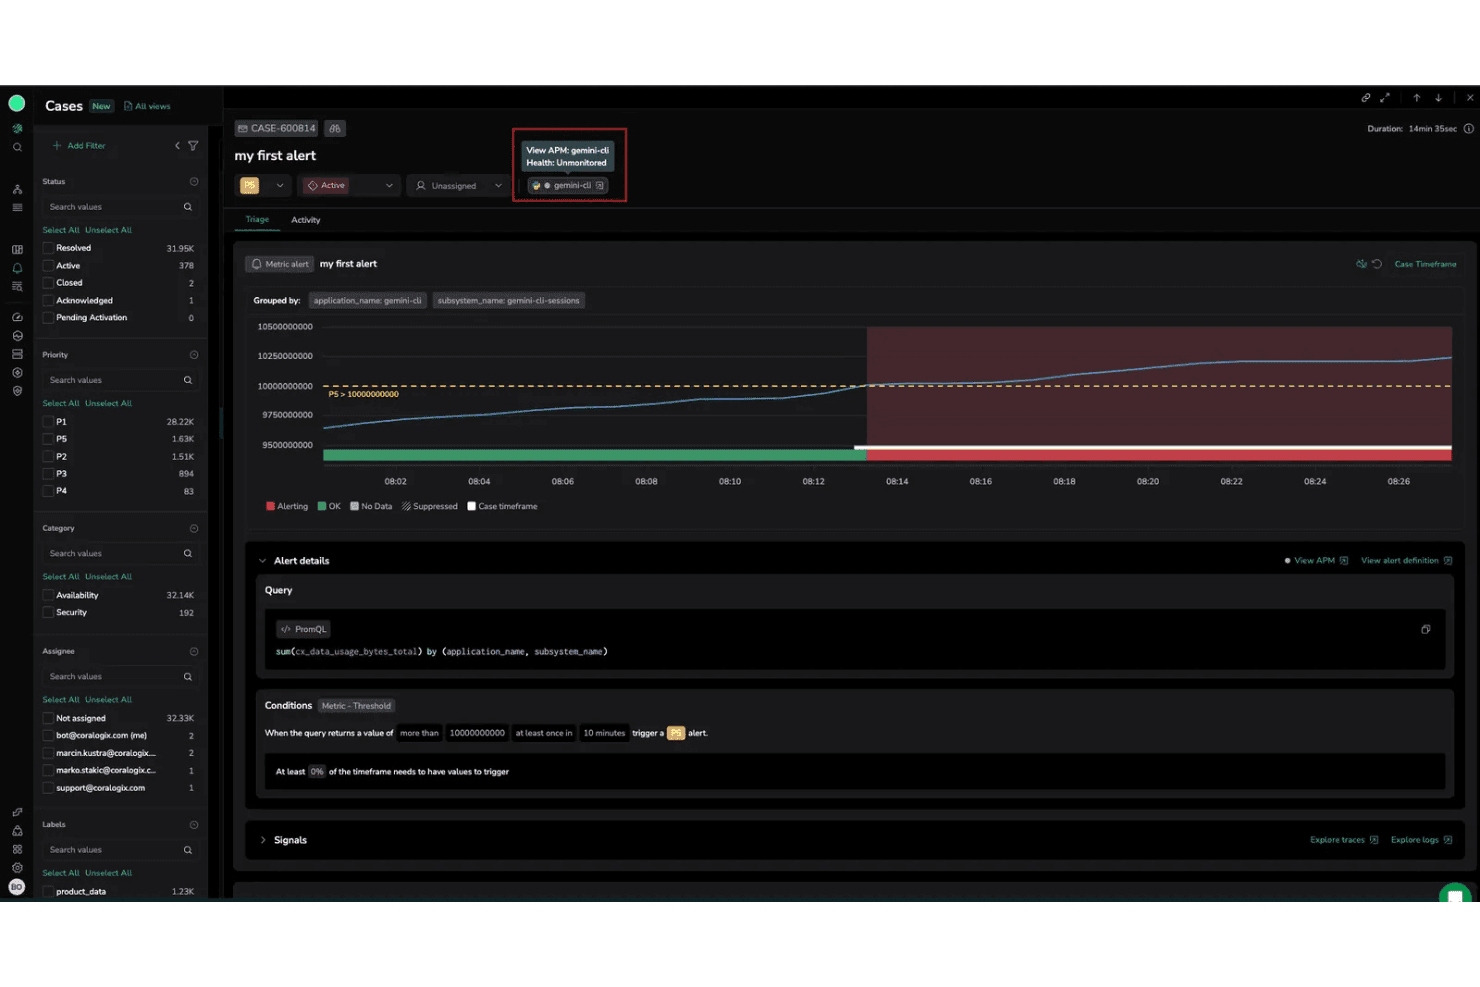Open the green chat widget bubble
Image resolution: width=1480 pixels, height=987 pixels.
pos(1455,893)
